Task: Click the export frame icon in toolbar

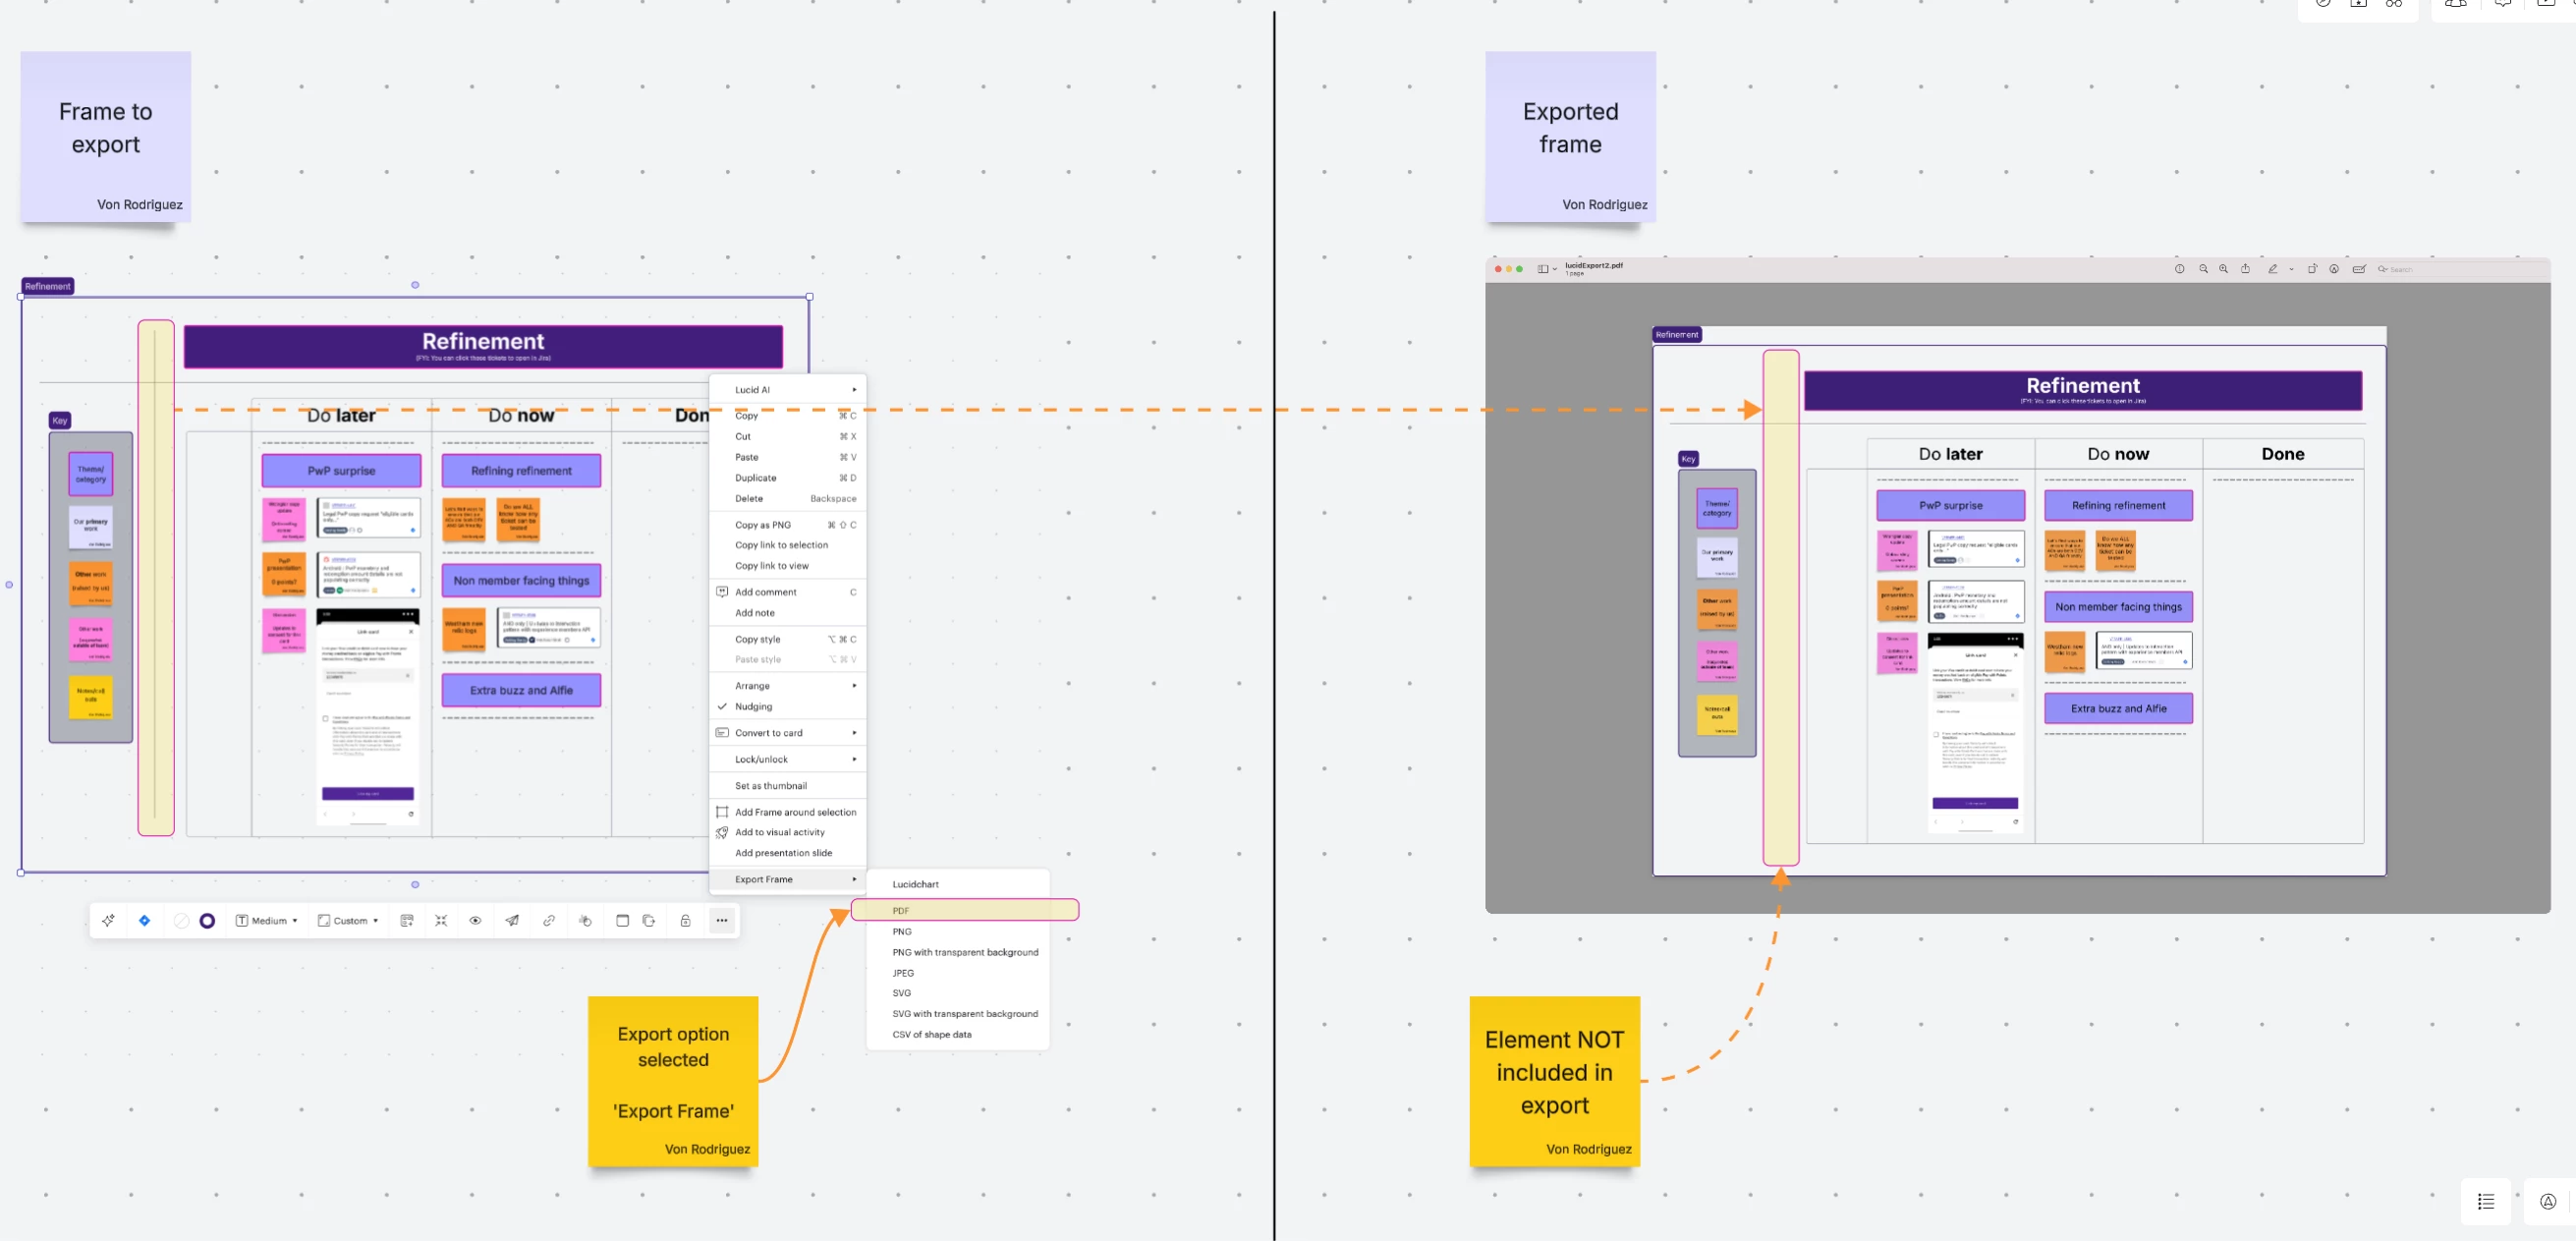Action: (649, 920)
